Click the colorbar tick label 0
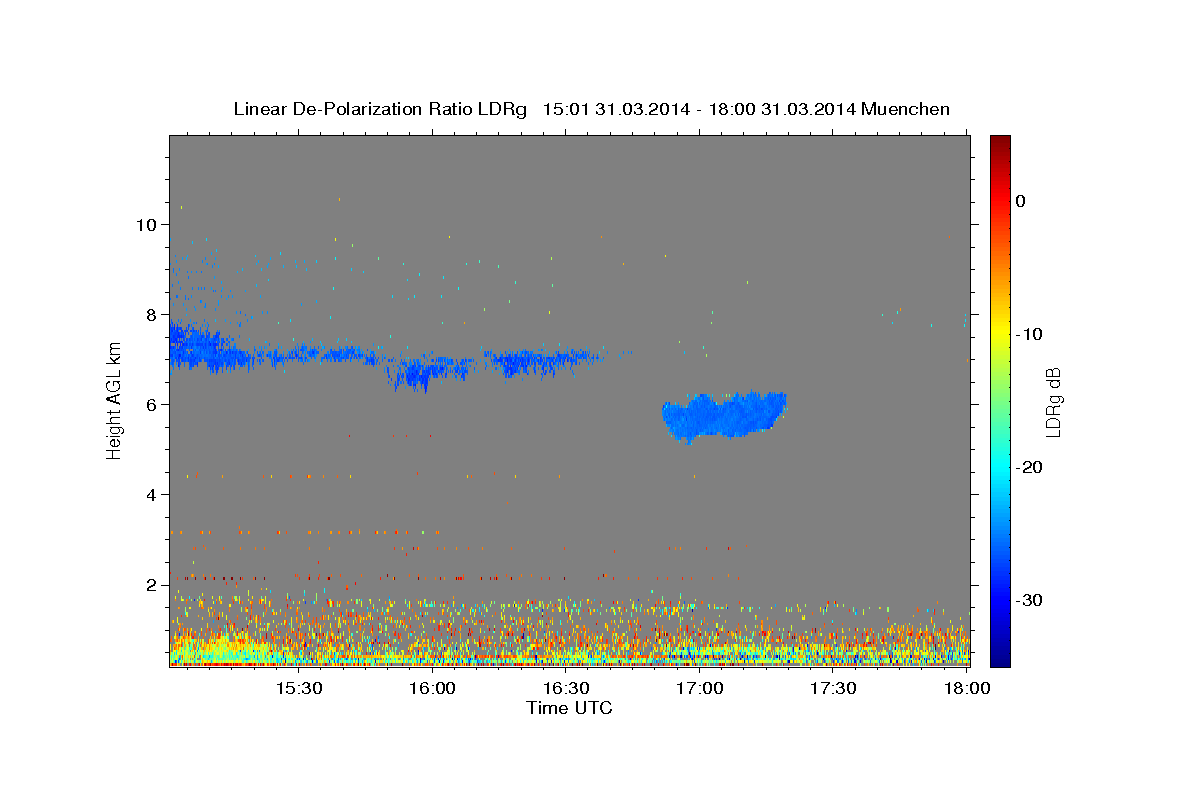Viewport: 1200px width, 800px height. coord(1021,201)
